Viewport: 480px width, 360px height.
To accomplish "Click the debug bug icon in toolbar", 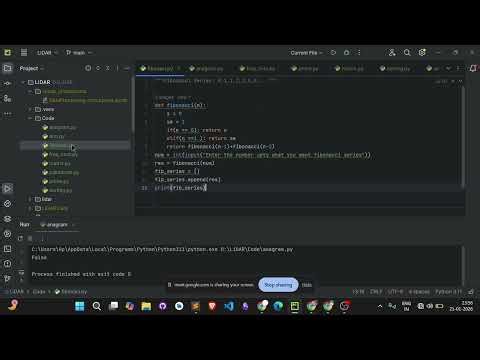I will (347, 53).
